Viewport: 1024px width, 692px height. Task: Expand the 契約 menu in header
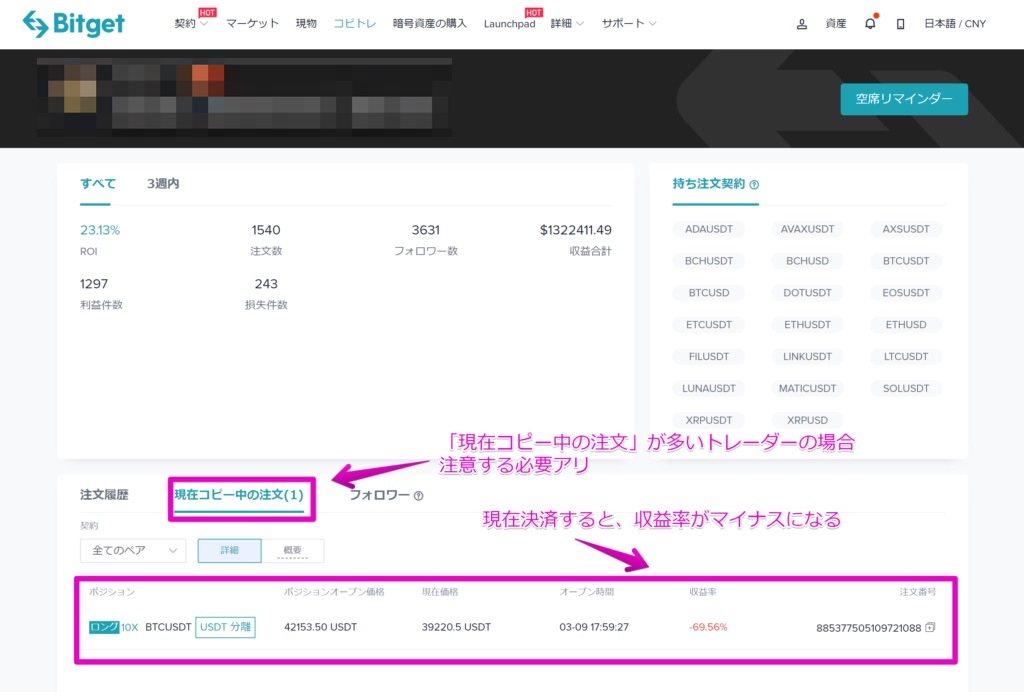coord(191,24)
